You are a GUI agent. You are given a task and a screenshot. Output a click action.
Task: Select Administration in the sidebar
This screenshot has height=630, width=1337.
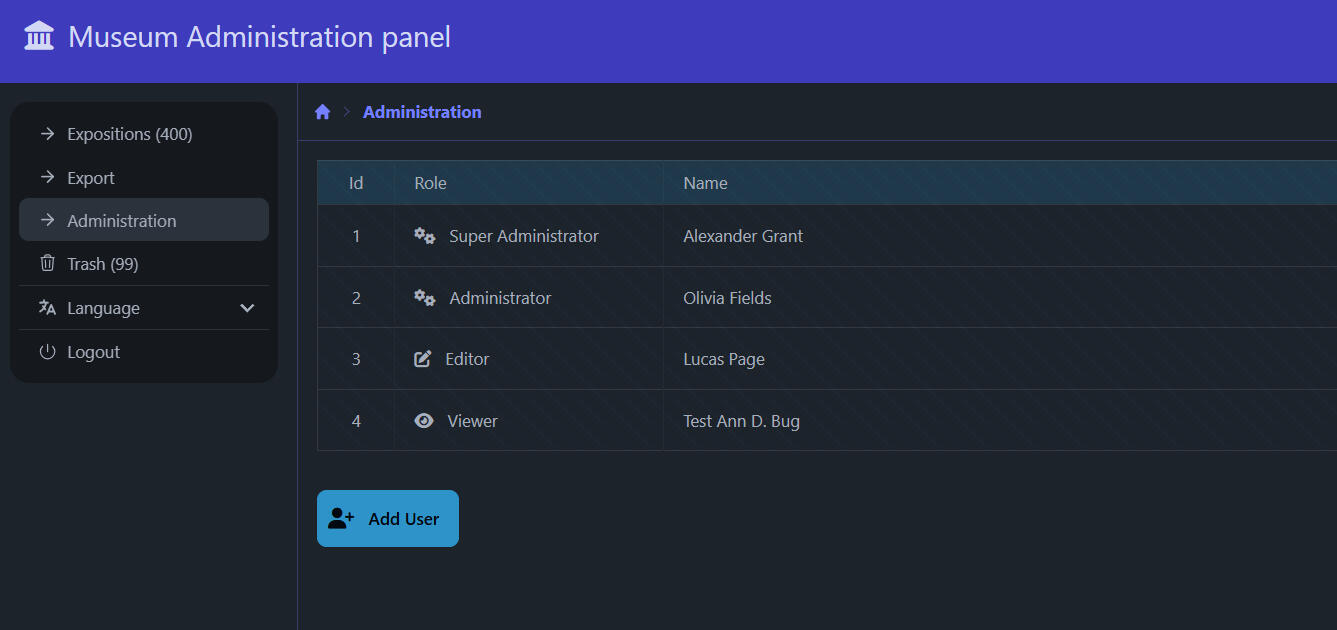click(x=122, y=221)
